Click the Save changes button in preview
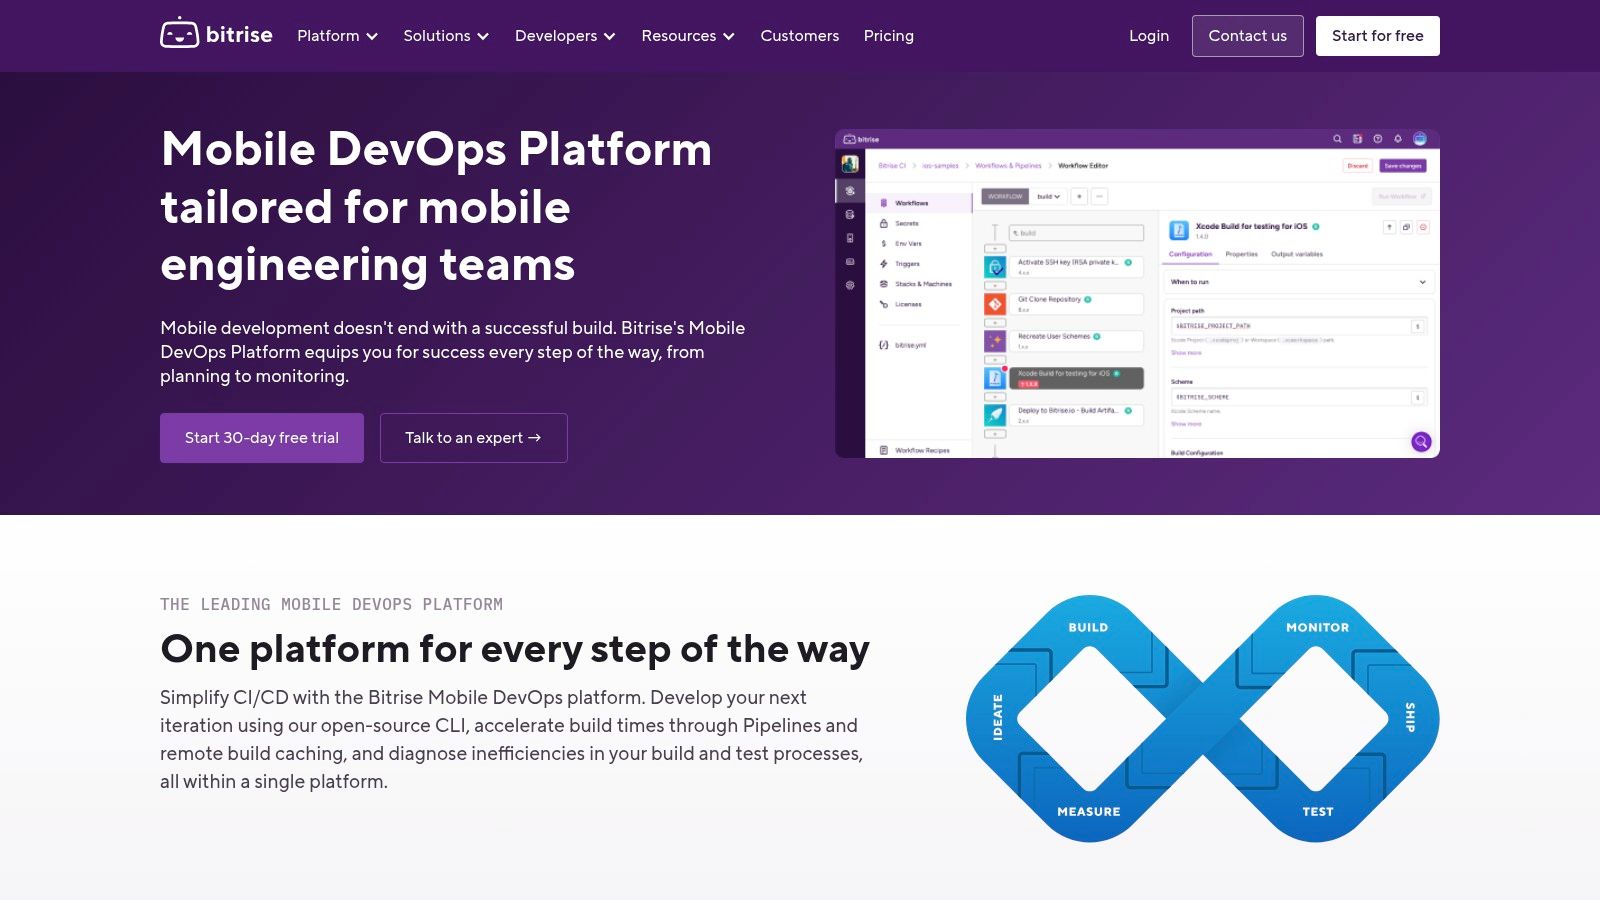The height and width of the screenshot is (900, 1600). (1403, 166)
